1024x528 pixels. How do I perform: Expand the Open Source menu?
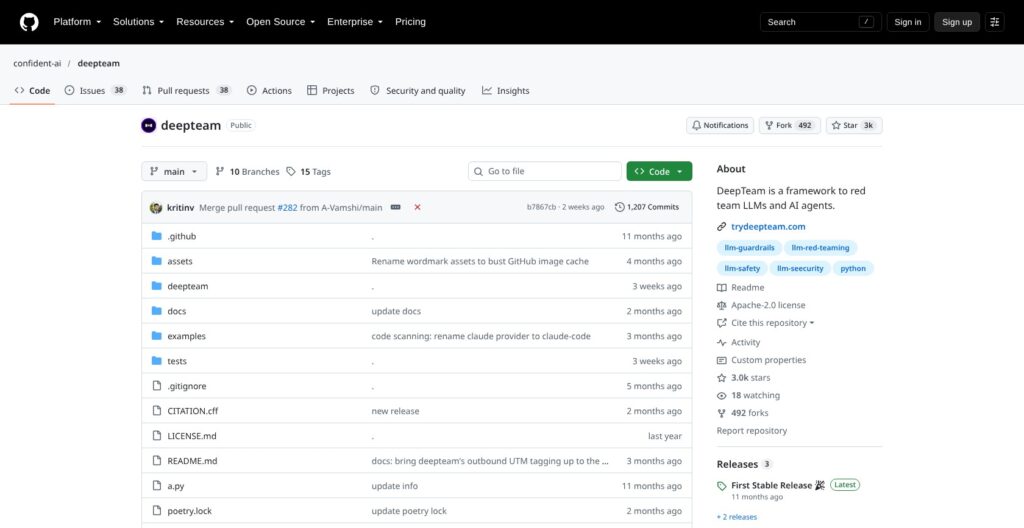pyautogui.click(x=281, y=22)
